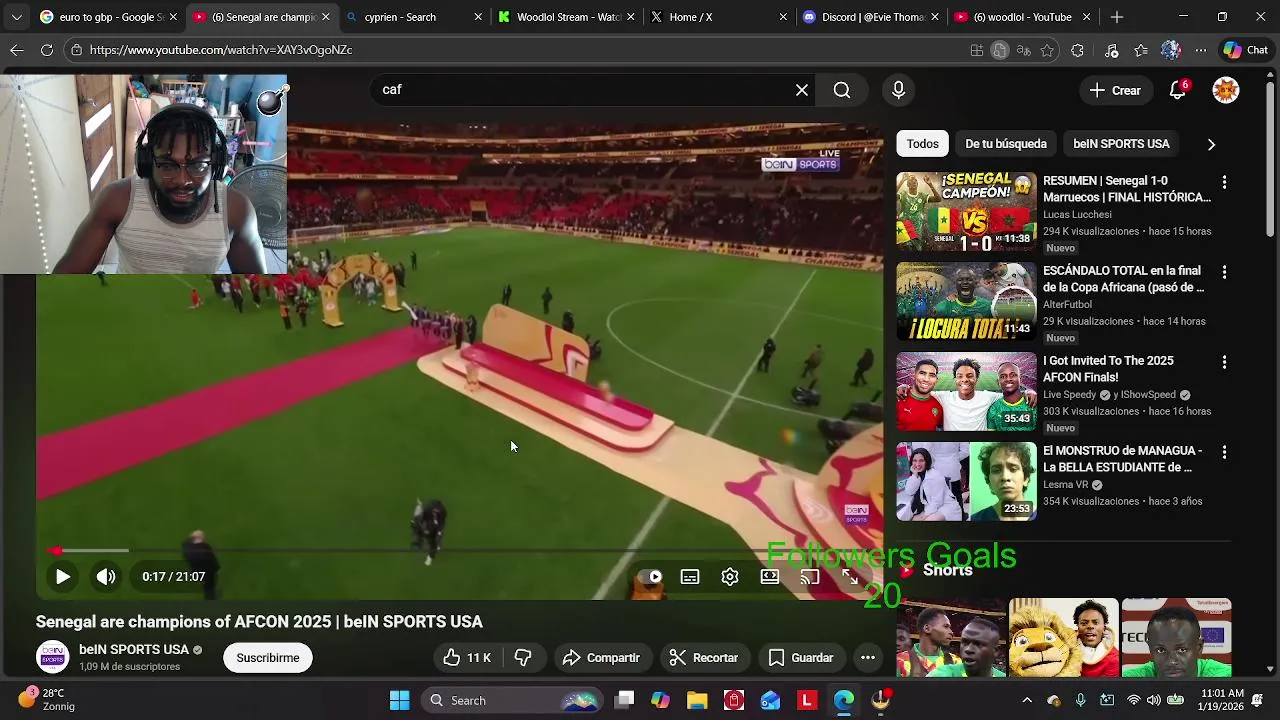This screenshot has height=720, width=1280.
Task: Mute the video volume speaker icon
Action: pos(106,577)
